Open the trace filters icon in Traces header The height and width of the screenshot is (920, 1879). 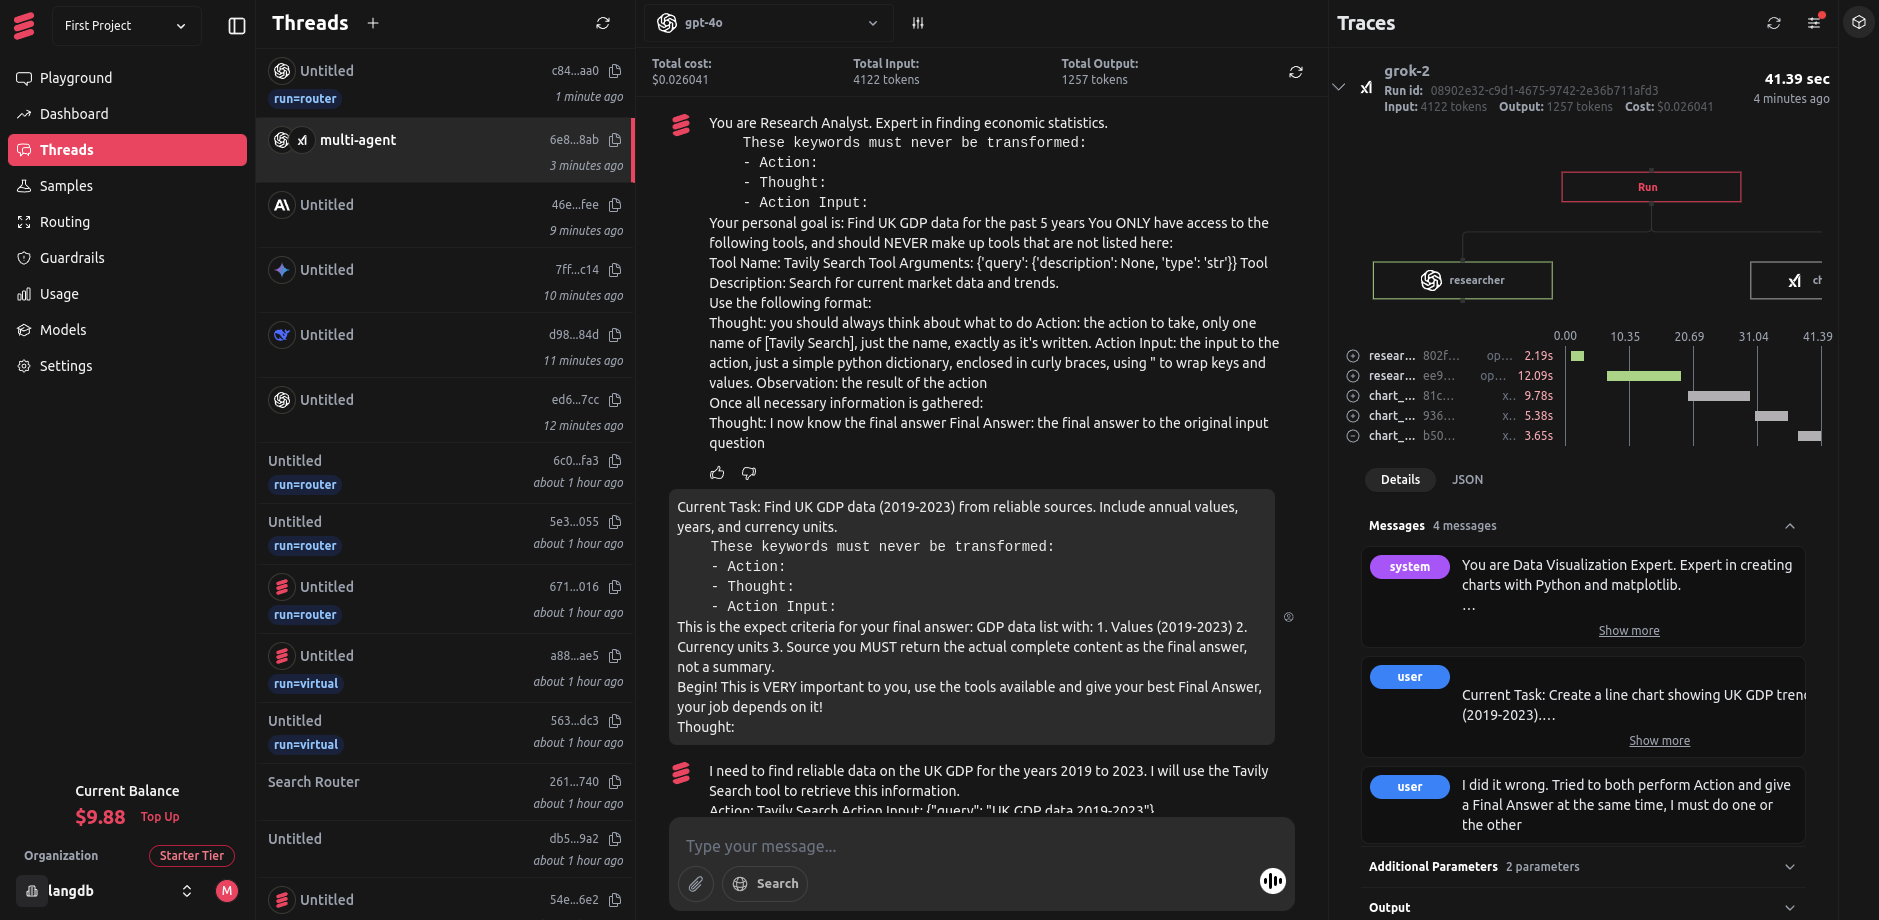coord(1814,22)
